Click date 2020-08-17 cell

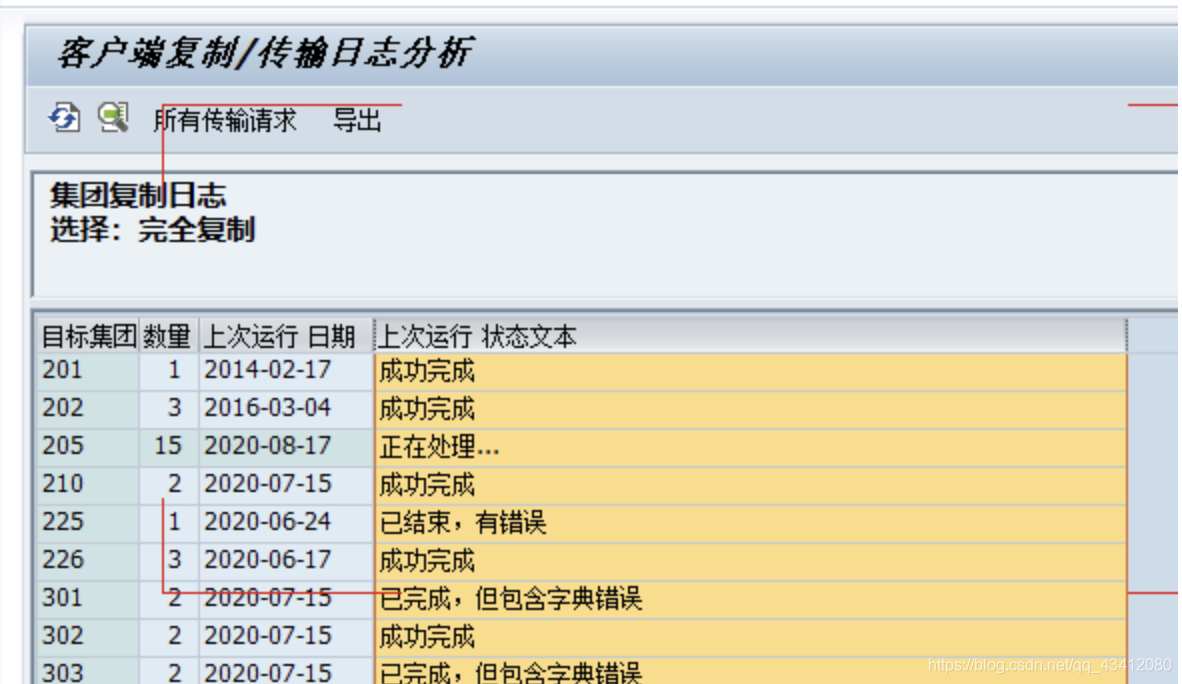tap(286, 446)
